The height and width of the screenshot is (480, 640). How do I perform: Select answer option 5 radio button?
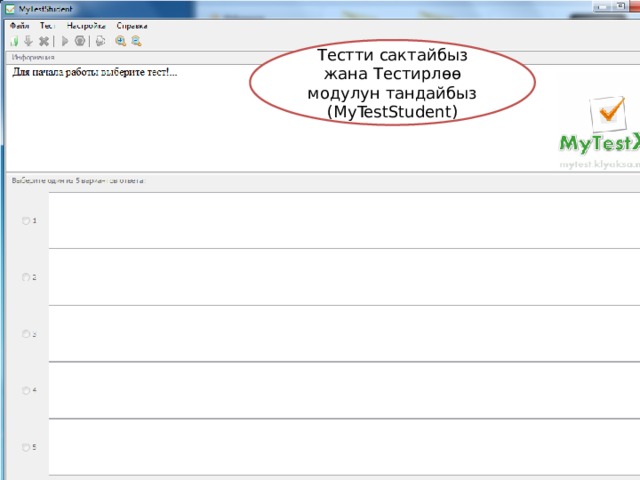26,447
